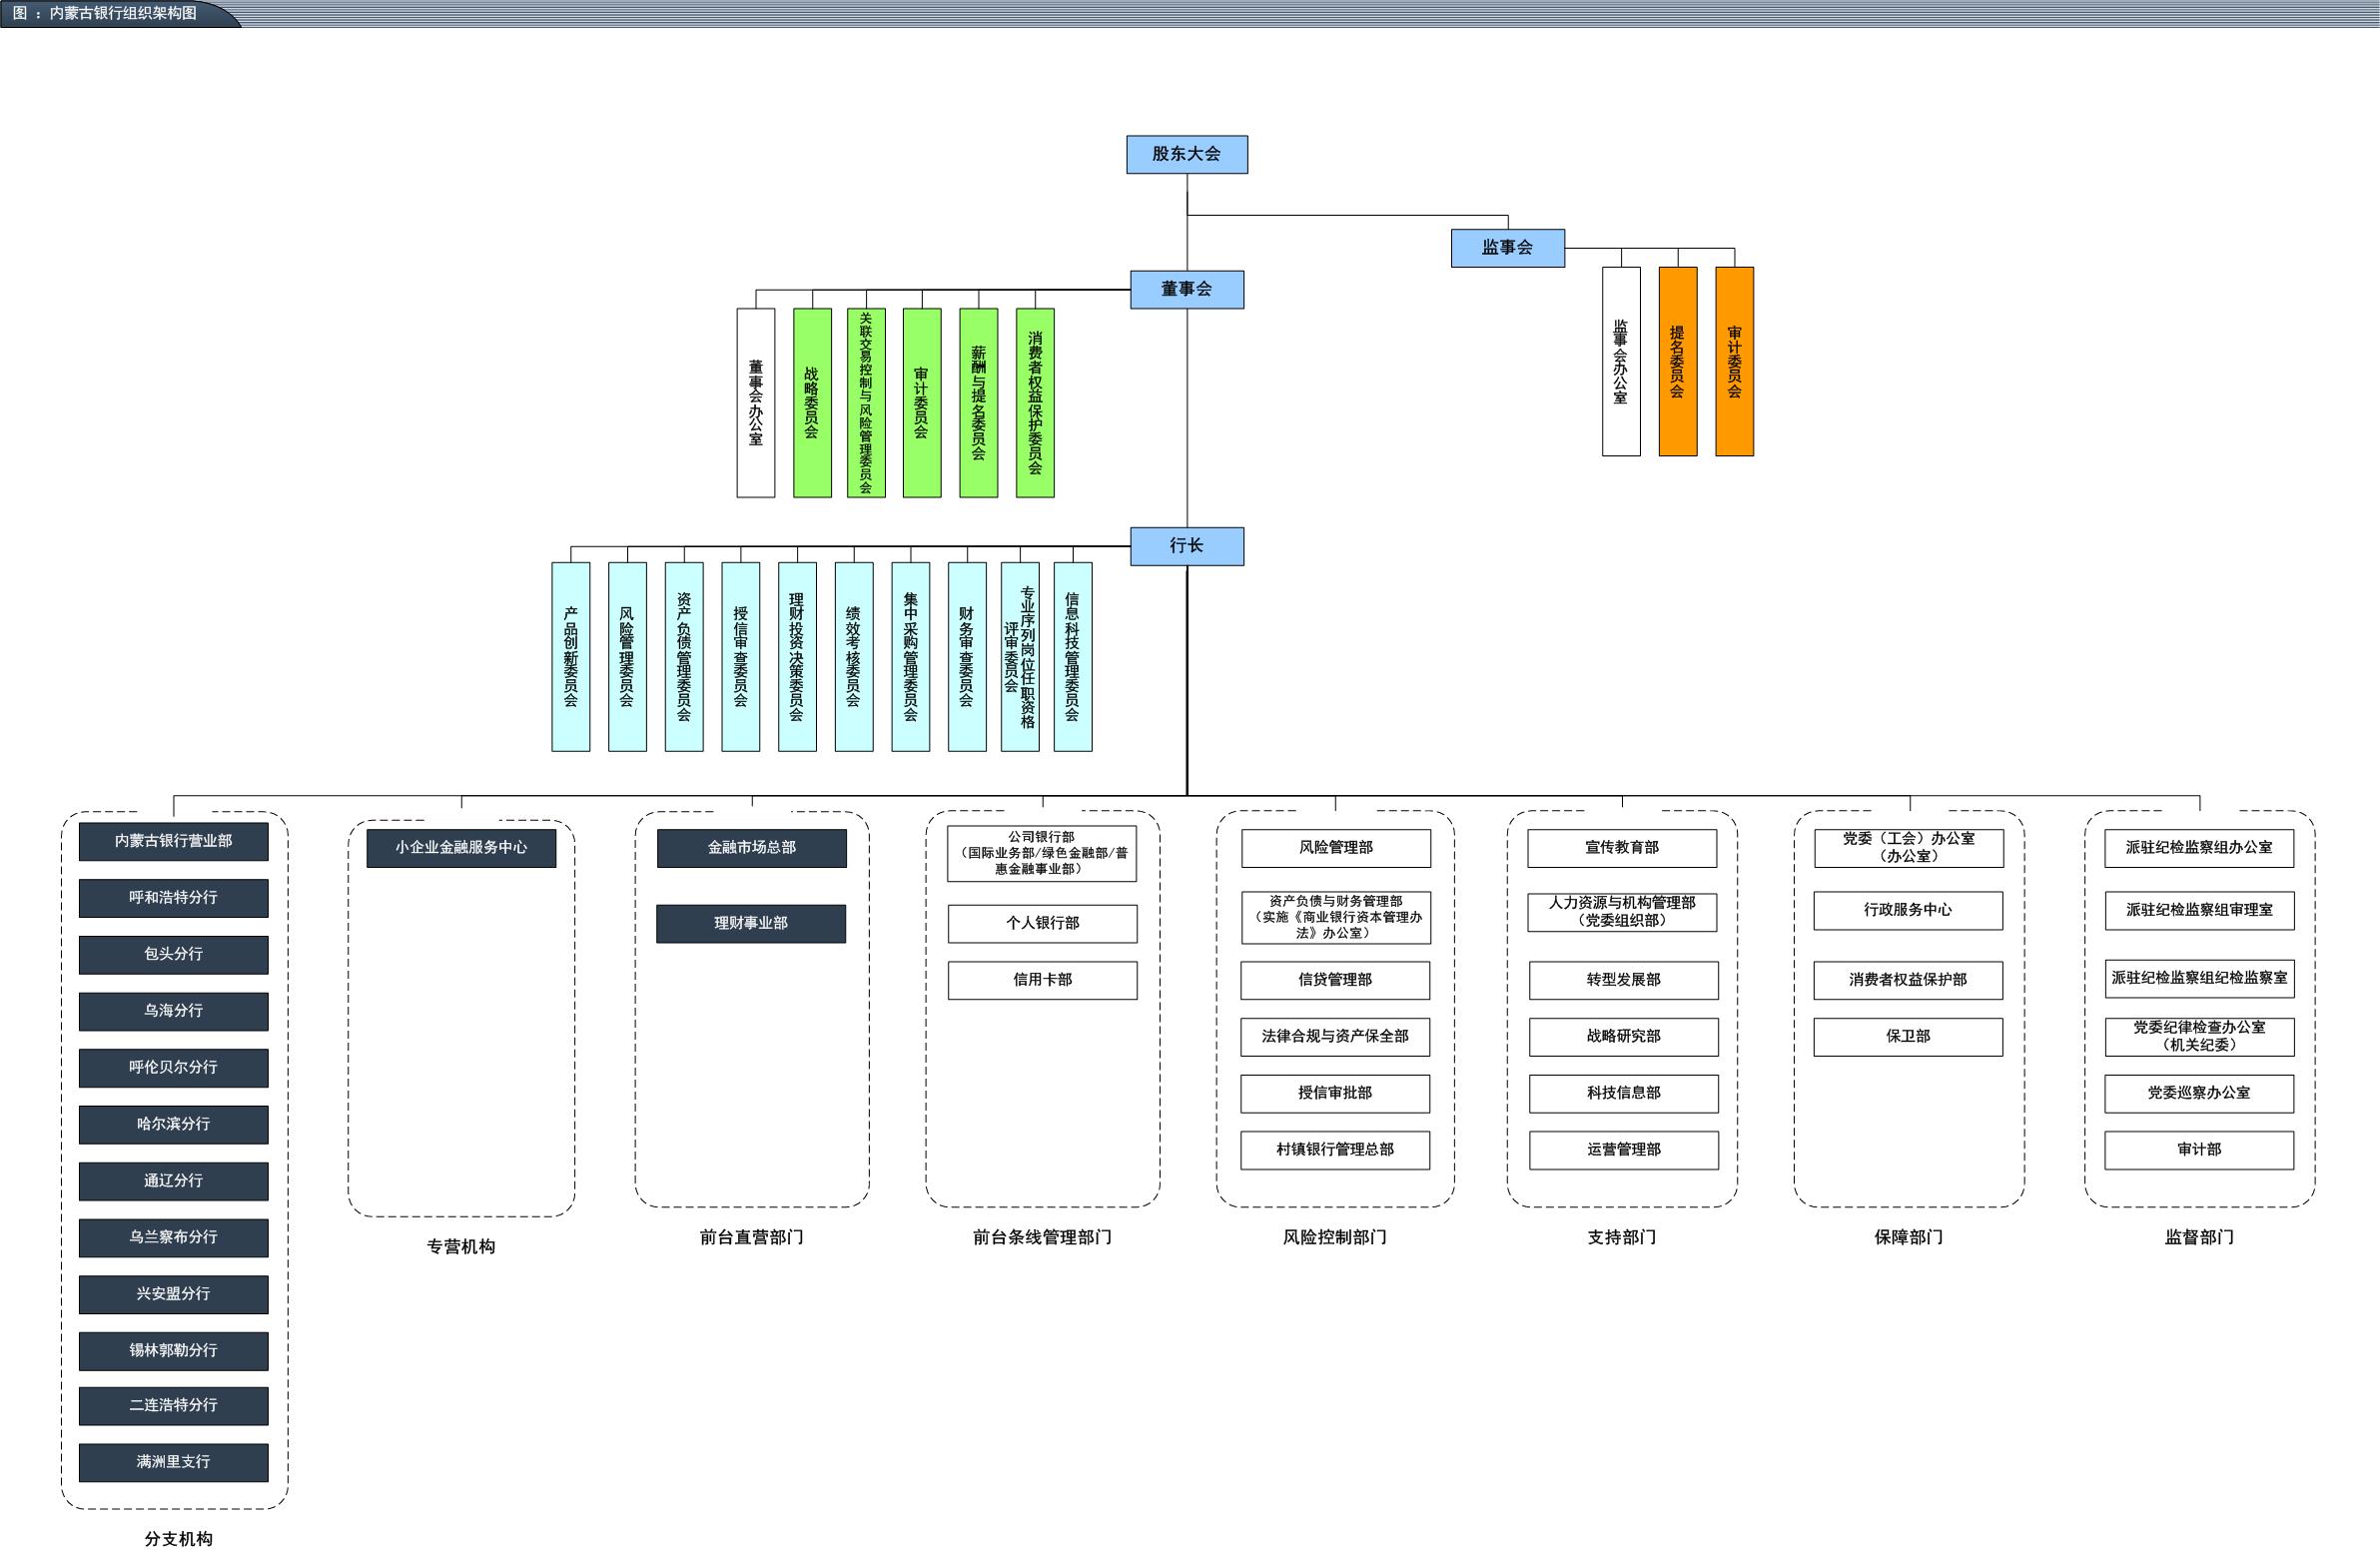The image size is (2380, 1551).
Task: Click the 二连浩特分行 box
Action: coord(174,1406)
